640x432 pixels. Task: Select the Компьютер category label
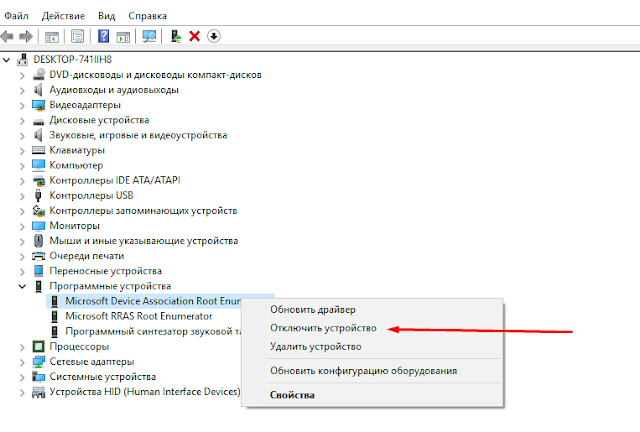point(76,165)
